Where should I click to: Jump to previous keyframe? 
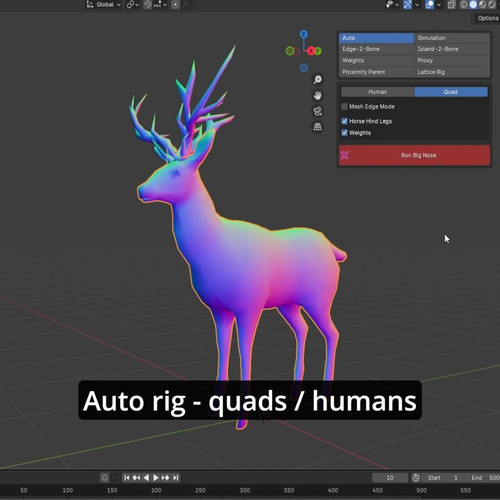coord(136,478)
